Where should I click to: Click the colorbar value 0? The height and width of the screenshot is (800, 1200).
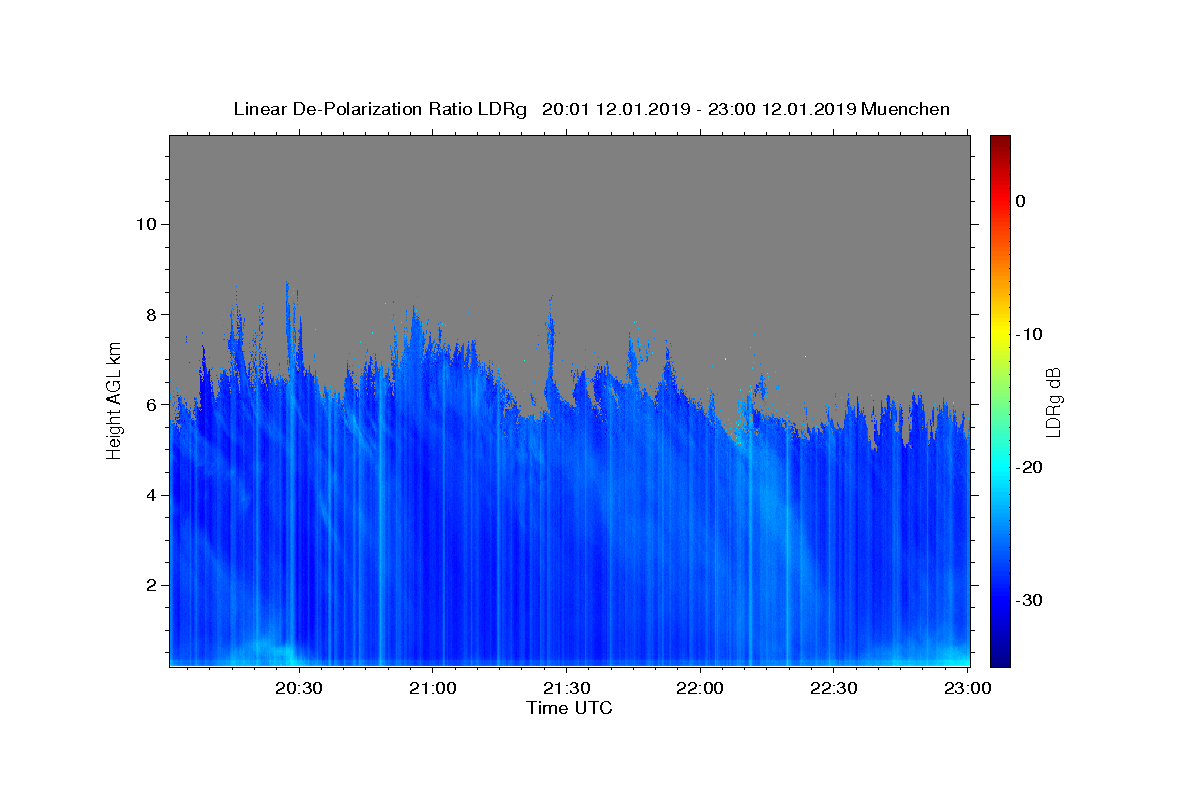(1021, 201)
